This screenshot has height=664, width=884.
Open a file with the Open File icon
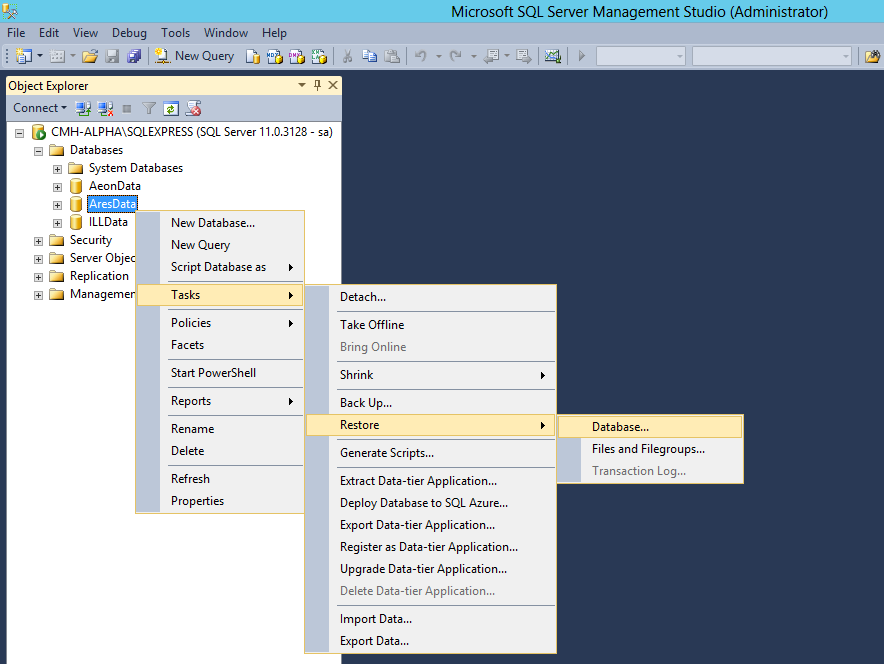[90, 55]
